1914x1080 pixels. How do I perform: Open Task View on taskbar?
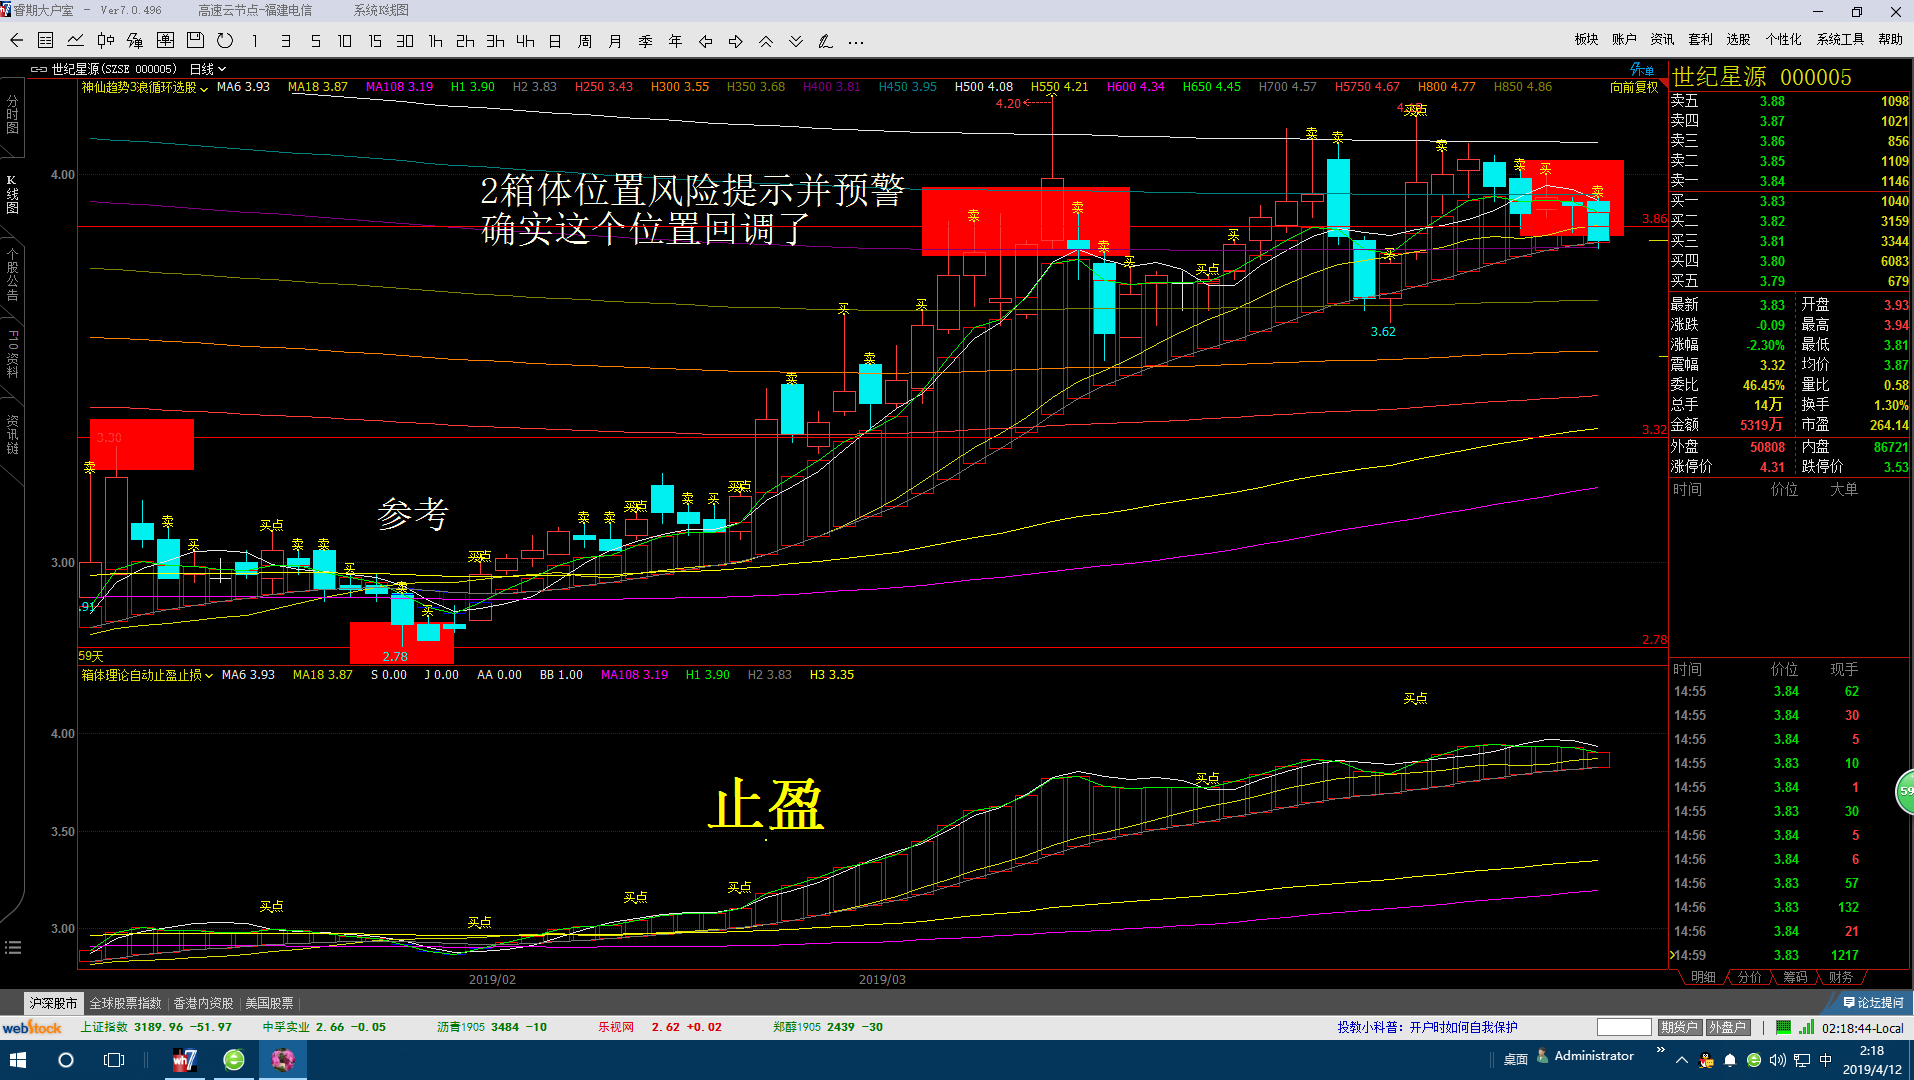[x=114, y=1060]
